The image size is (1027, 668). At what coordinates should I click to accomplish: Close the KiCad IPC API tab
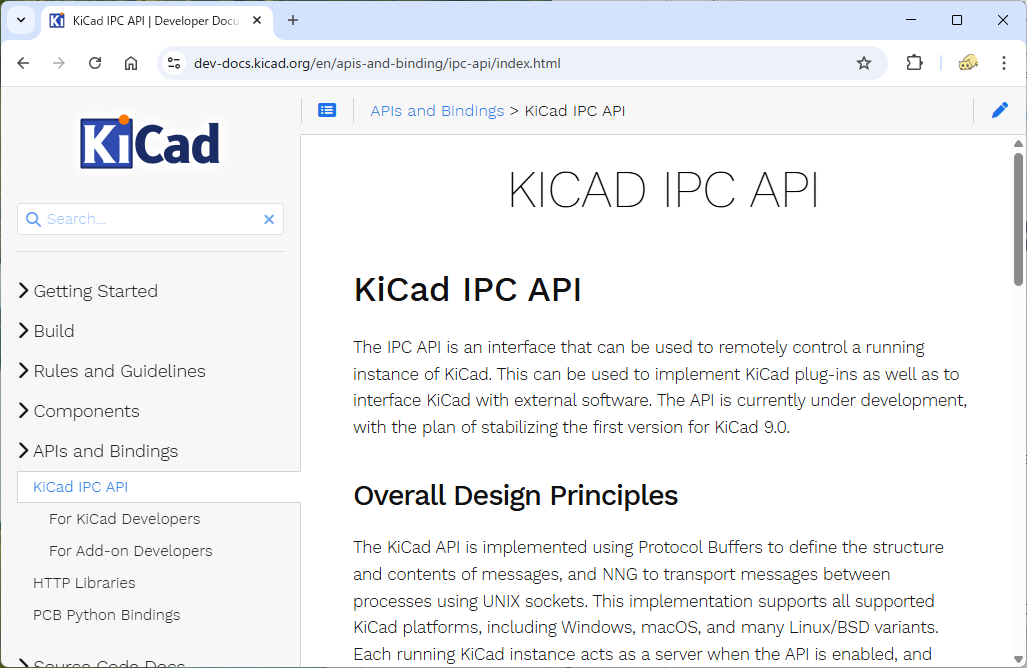(x=257, y=20)
